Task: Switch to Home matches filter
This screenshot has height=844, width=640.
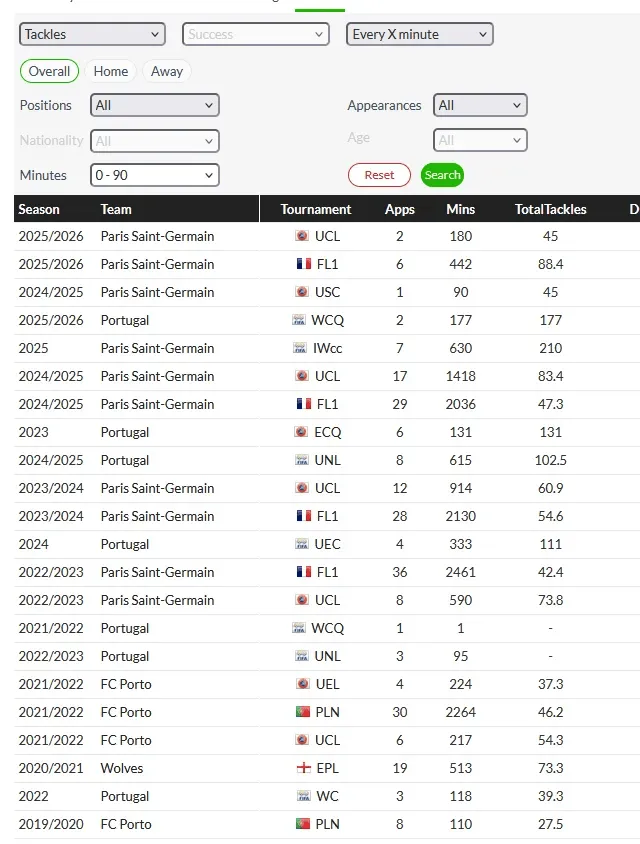Action: pos(111,72)
